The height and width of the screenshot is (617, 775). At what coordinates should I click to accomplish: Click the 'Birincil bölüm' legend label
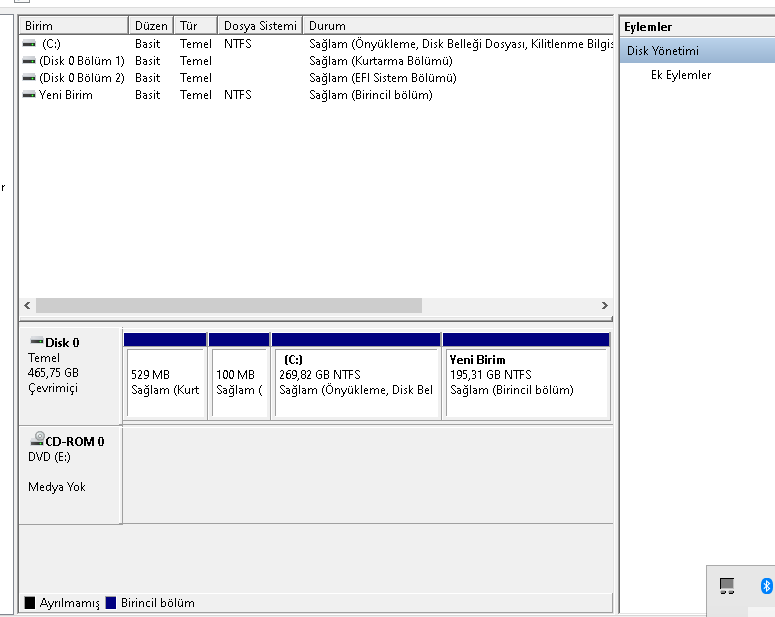point(158,603)
